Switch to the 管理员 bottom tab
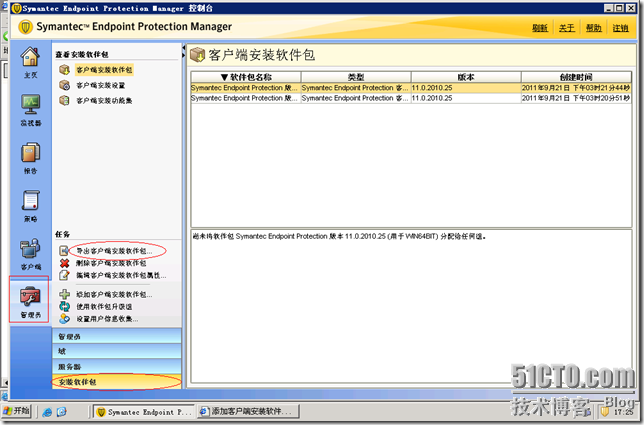The width and height of the screenshot is (644, 425). point(117,336)
